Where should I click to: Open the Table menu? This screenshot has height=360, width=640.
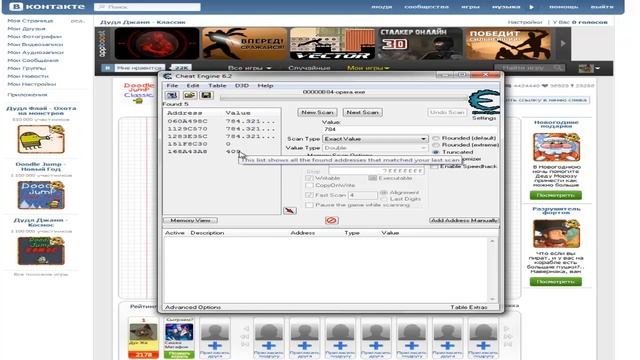pyautogui.click(x=217, y=86)
